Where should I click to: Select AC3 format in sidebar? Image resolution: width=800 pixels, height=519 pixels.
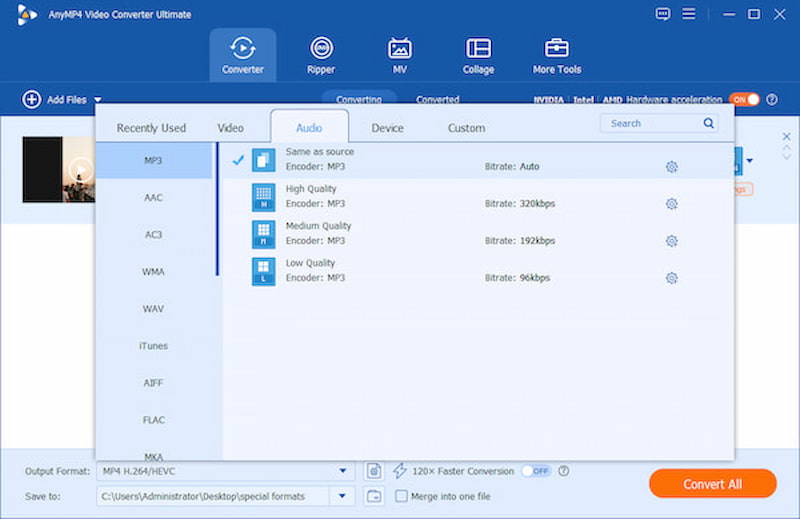pos(153,234)
